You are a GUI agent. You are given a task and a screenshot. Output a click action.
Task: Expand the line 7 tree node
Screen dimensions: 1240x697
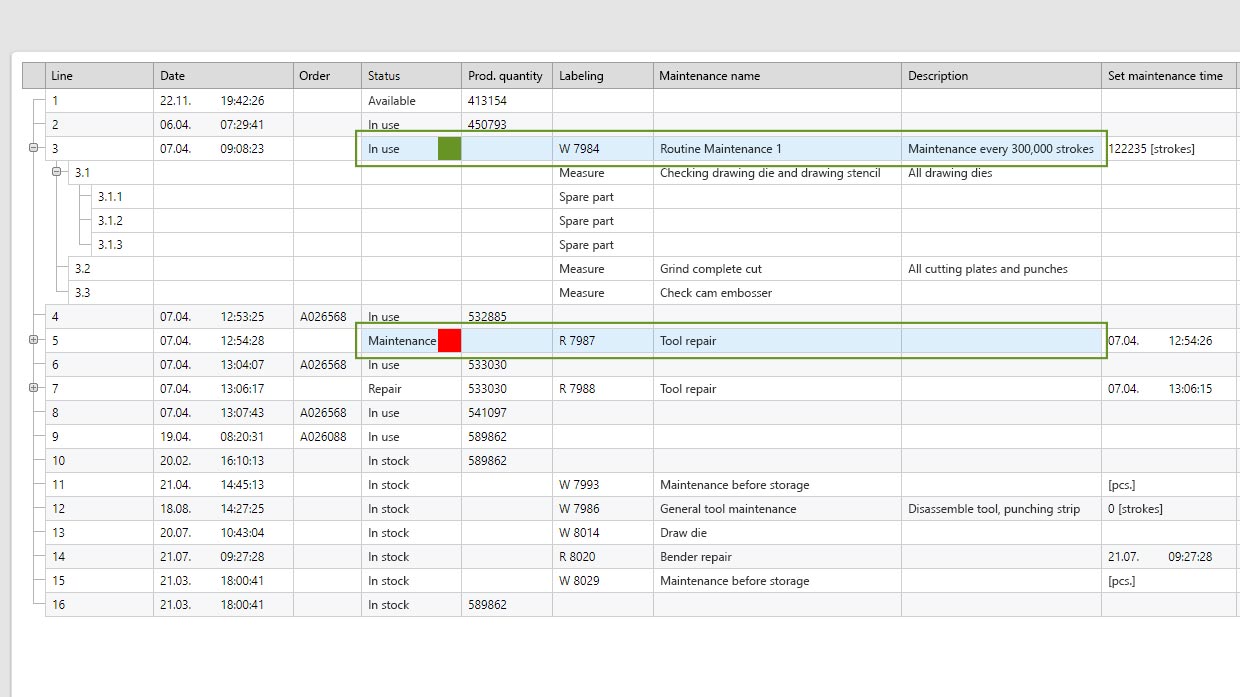[33, 388]
